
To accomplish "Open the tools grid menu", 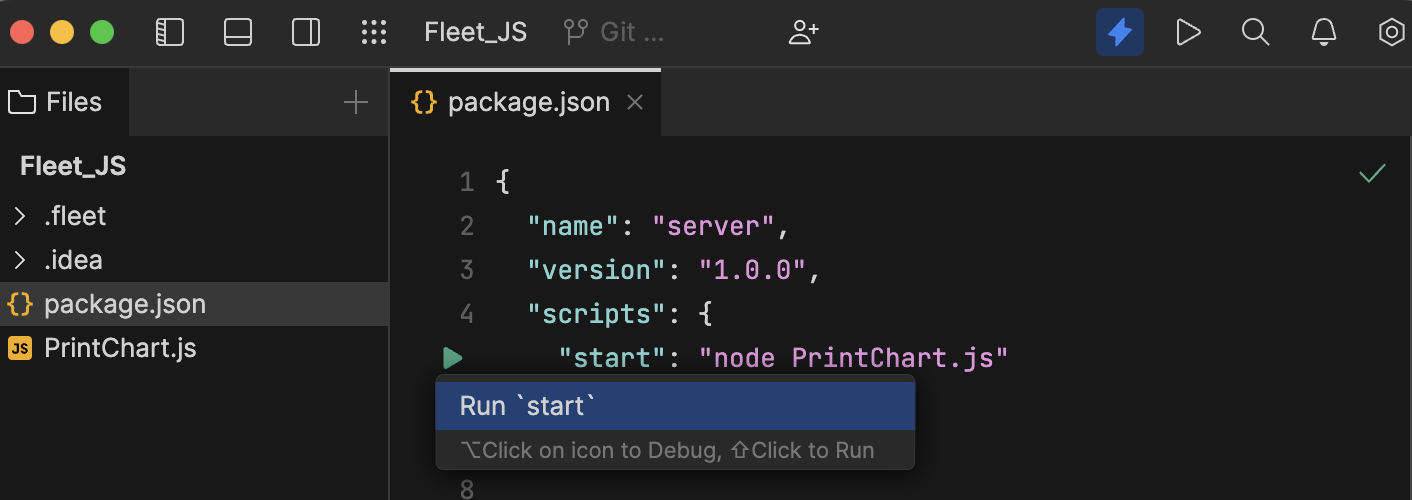I will pyautogui.click(x=373, y=33).
